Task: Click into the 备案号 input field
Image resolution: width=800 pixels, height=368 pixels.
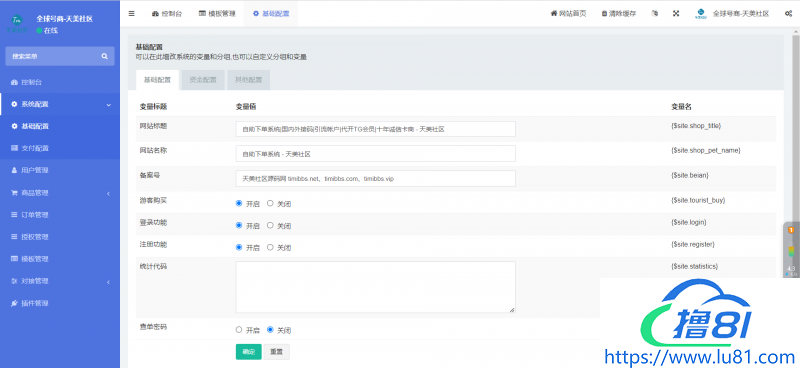Action: [x=376, y=179]
